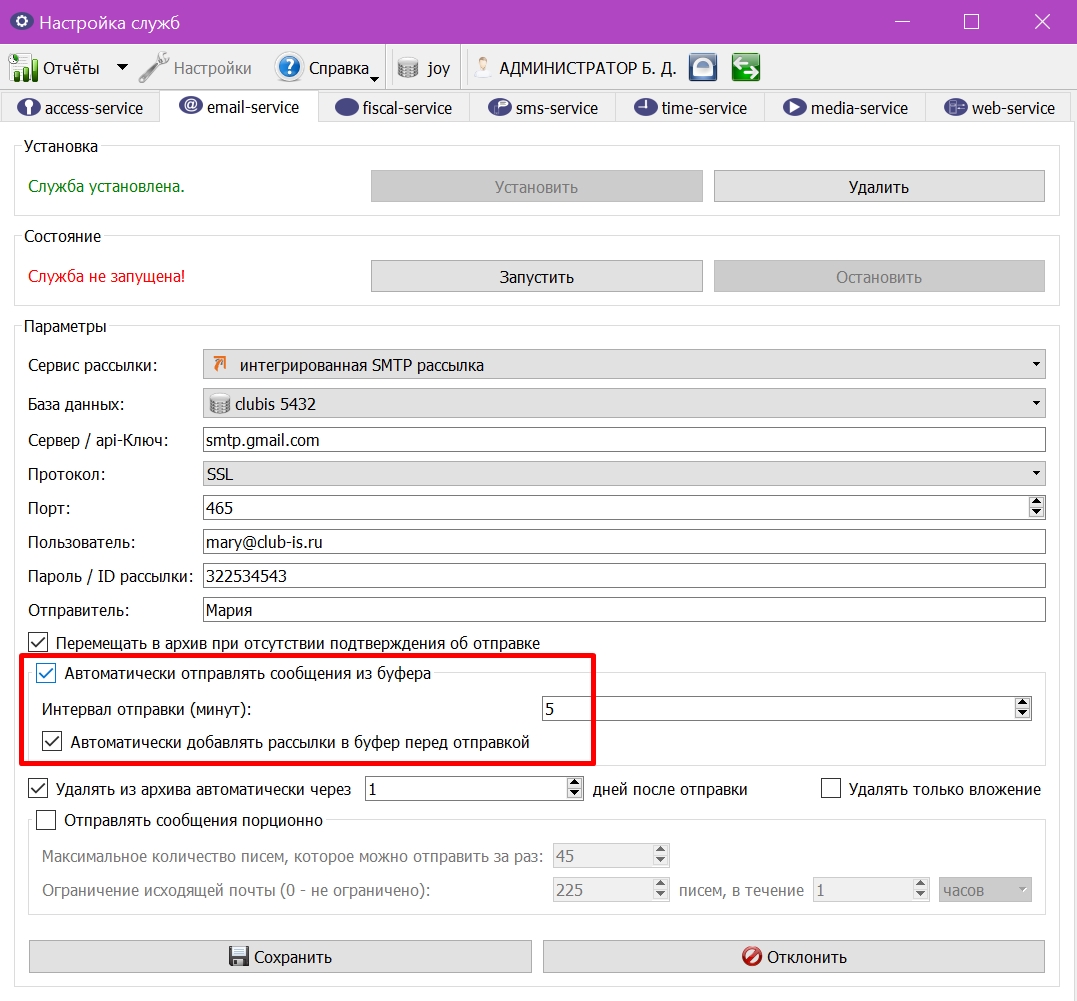Click the Пользователь email field
The image size is (1077, 1001).
(624, 542)
